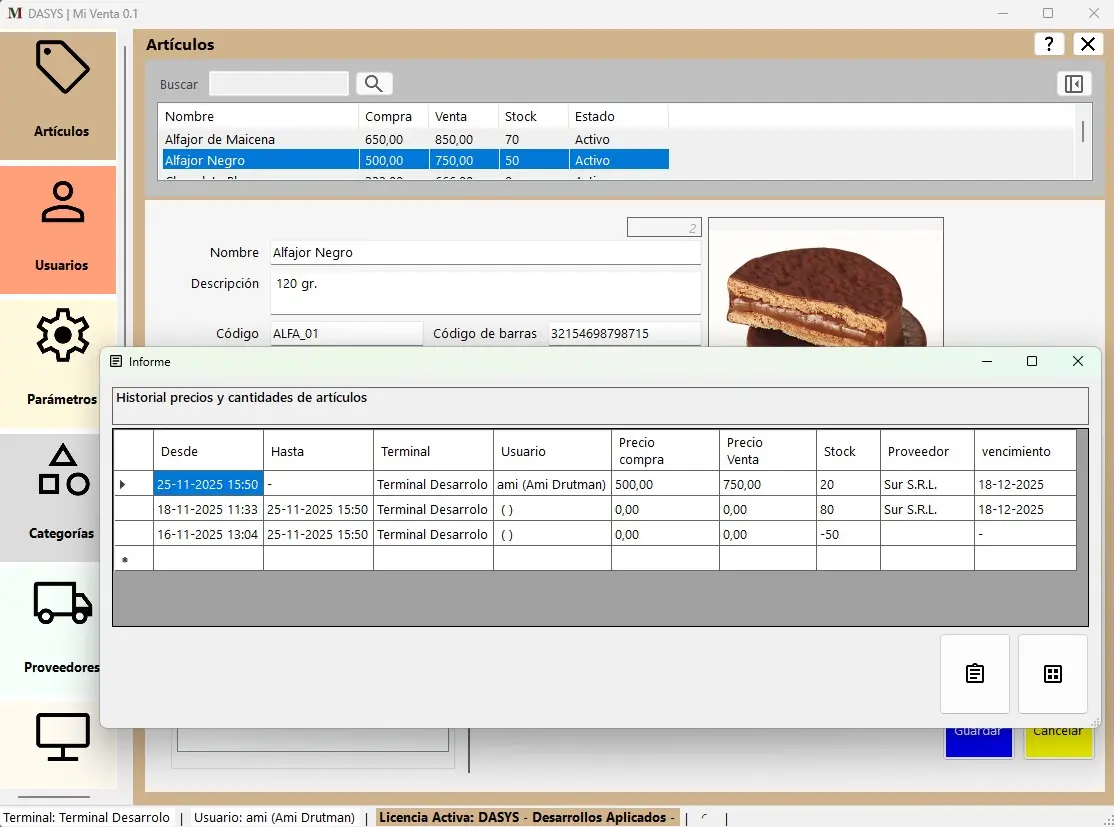Screen dimensions: 1114x827
Task: Click the Desde column header
Action: [x=208, y=451]
